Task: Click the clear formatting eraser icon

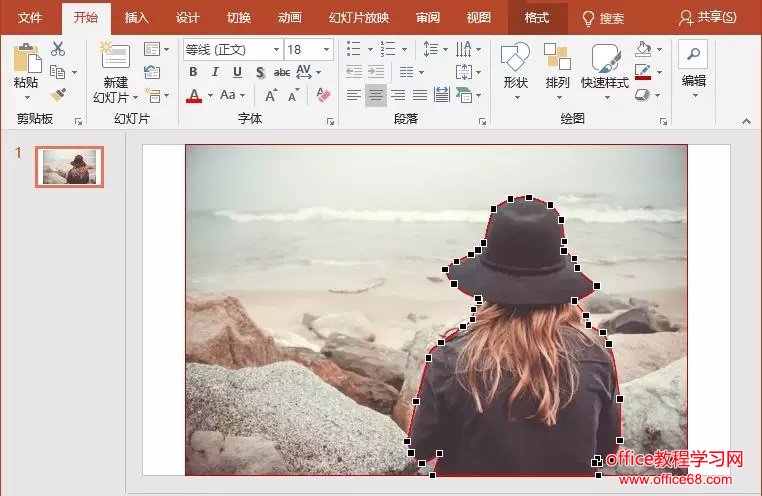Action: pos(322,95)
